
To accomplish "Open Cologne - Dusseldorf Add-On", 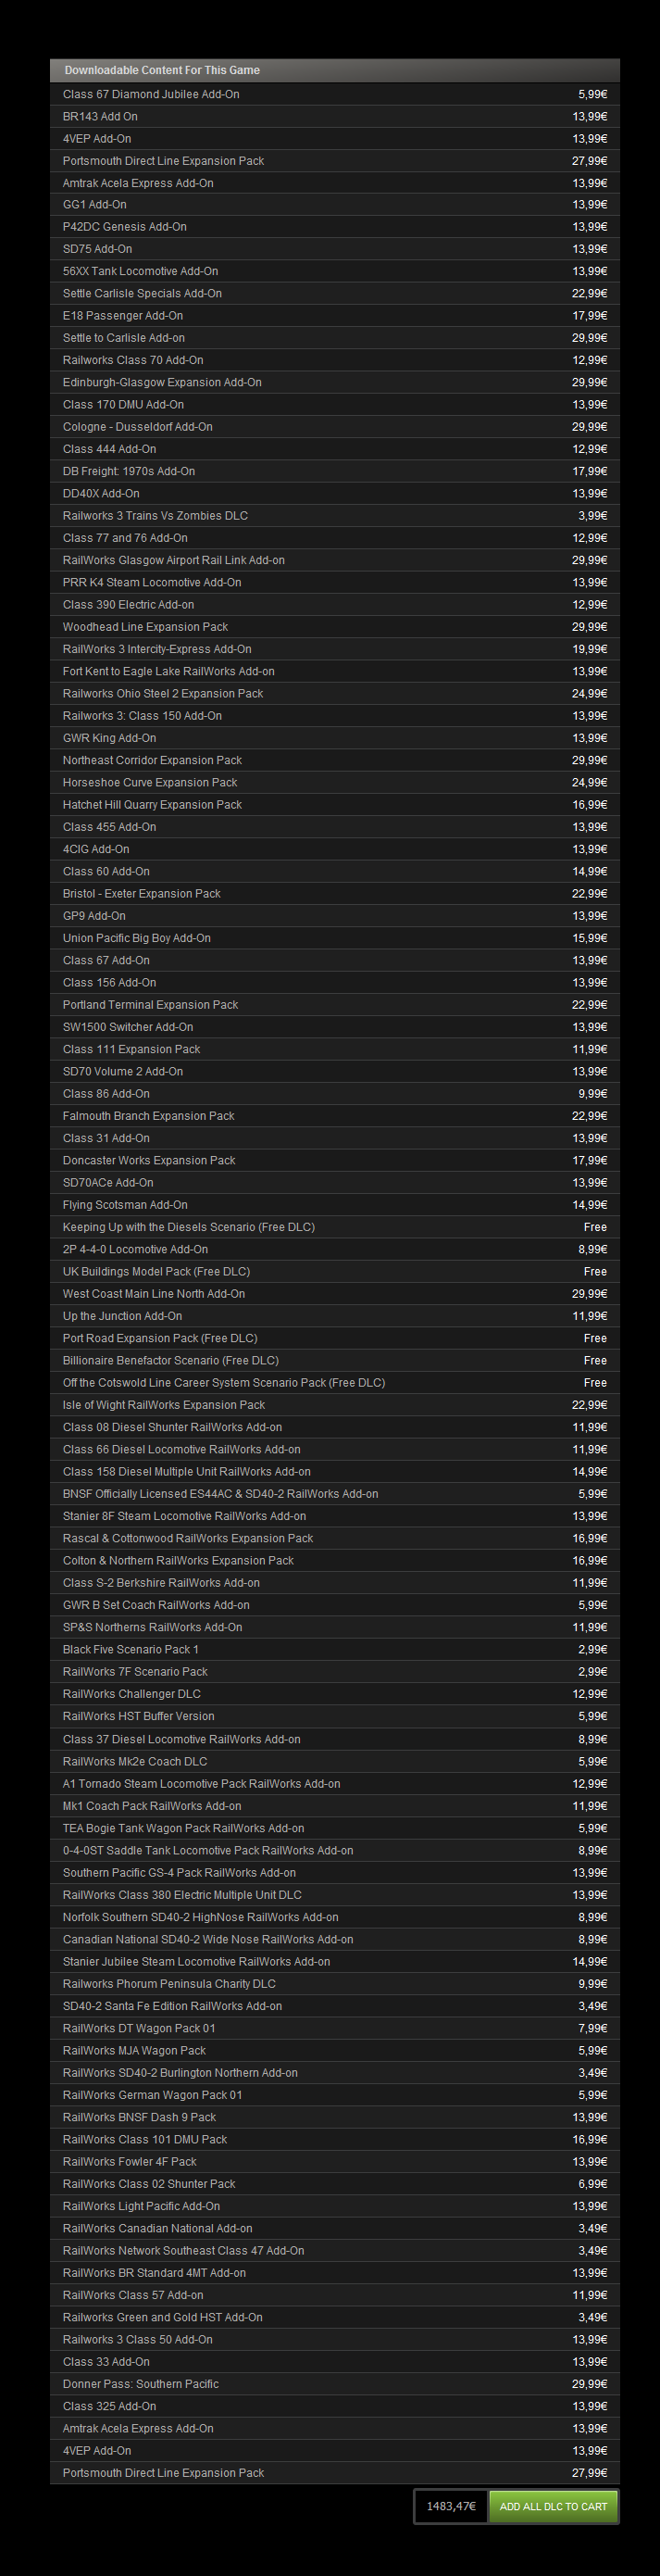I will pyautogui.click(x=335, y=427).
